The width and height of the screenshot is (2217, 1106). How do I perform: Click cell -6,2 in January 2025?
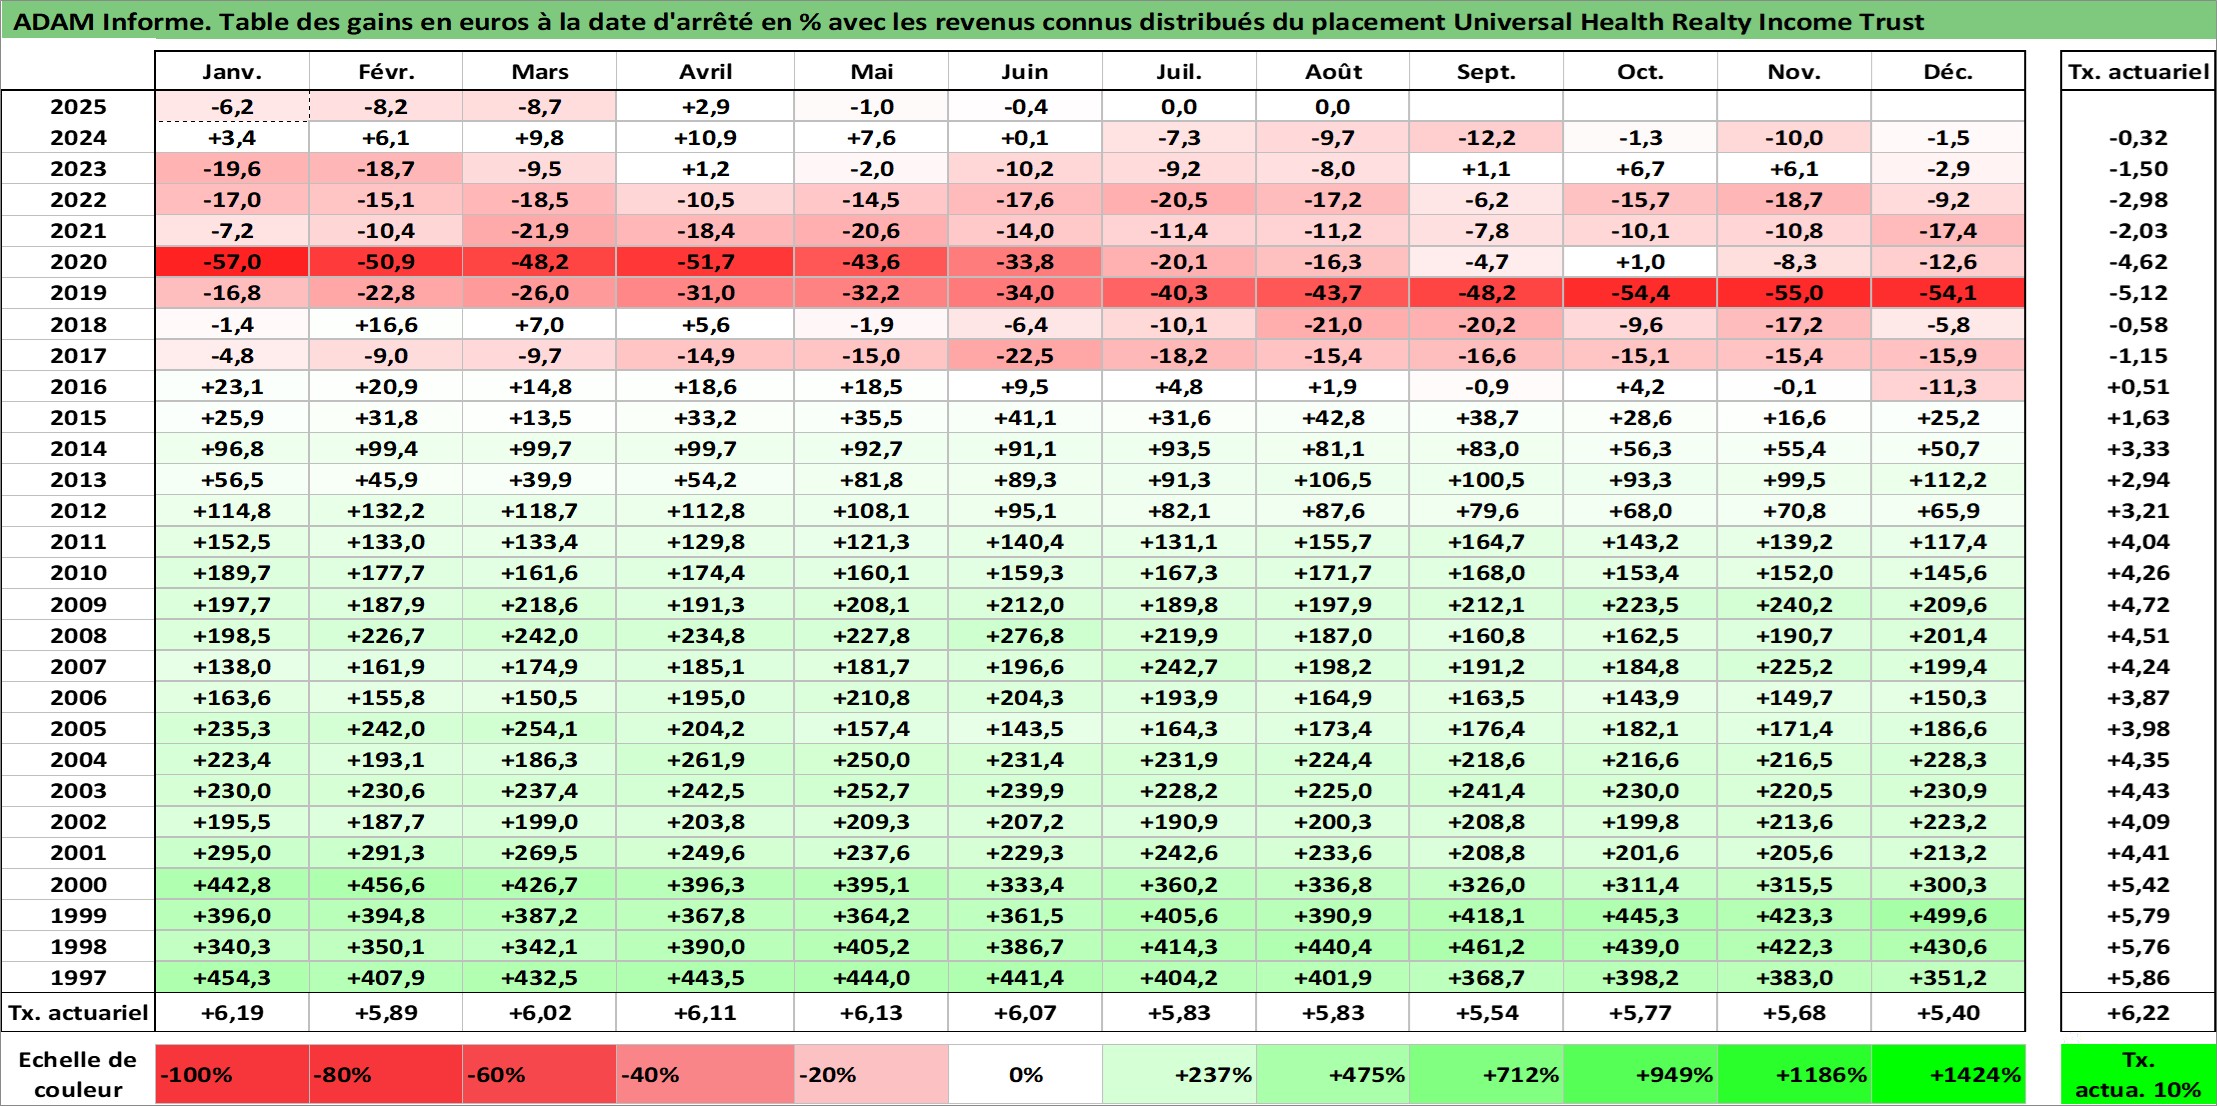(232, 107)
